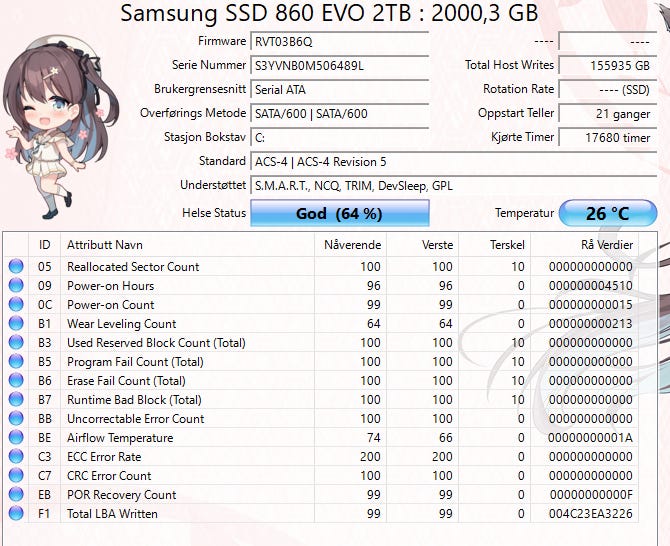Click the God (64 %) health status button
This screenshot has width=670, height=546.
pos(340,213)
